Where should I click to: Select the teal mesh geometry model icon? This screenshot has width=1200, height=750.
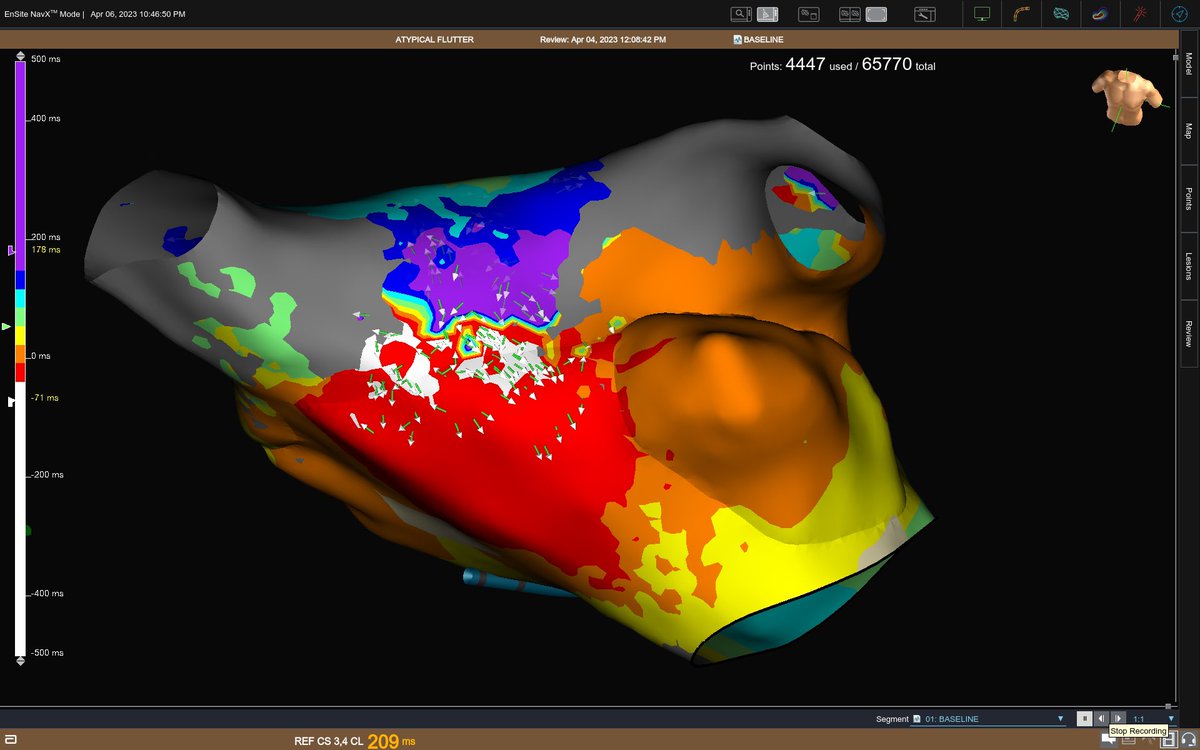(x=1061, y=14)
